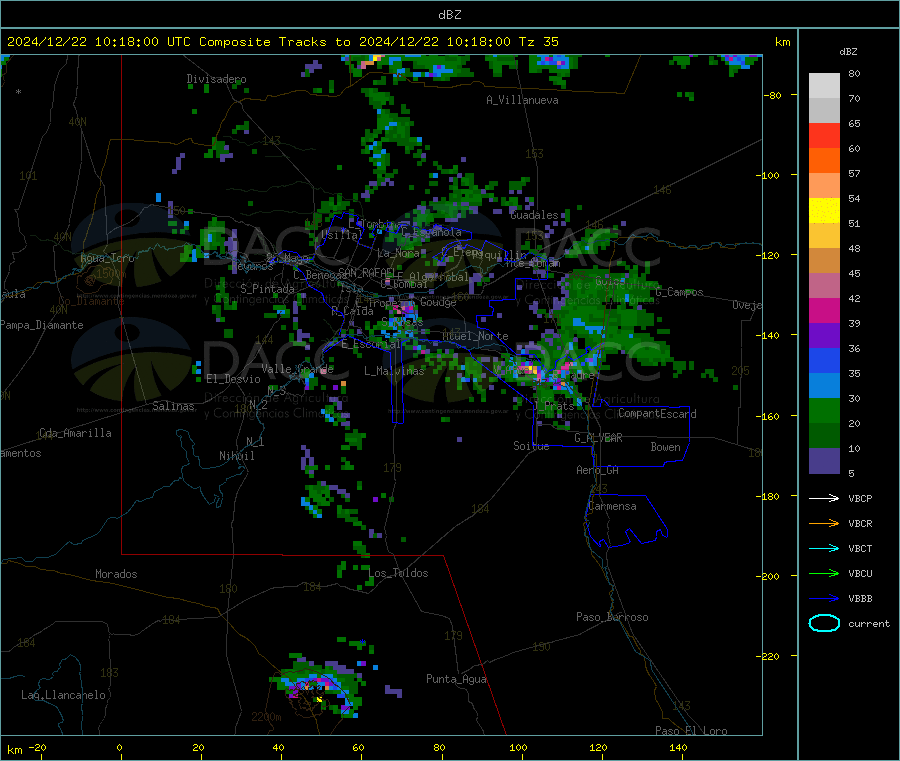Screen dimensions: 900x761
Task: Click the Lag.Llancanelo map label
Action: 63,695
